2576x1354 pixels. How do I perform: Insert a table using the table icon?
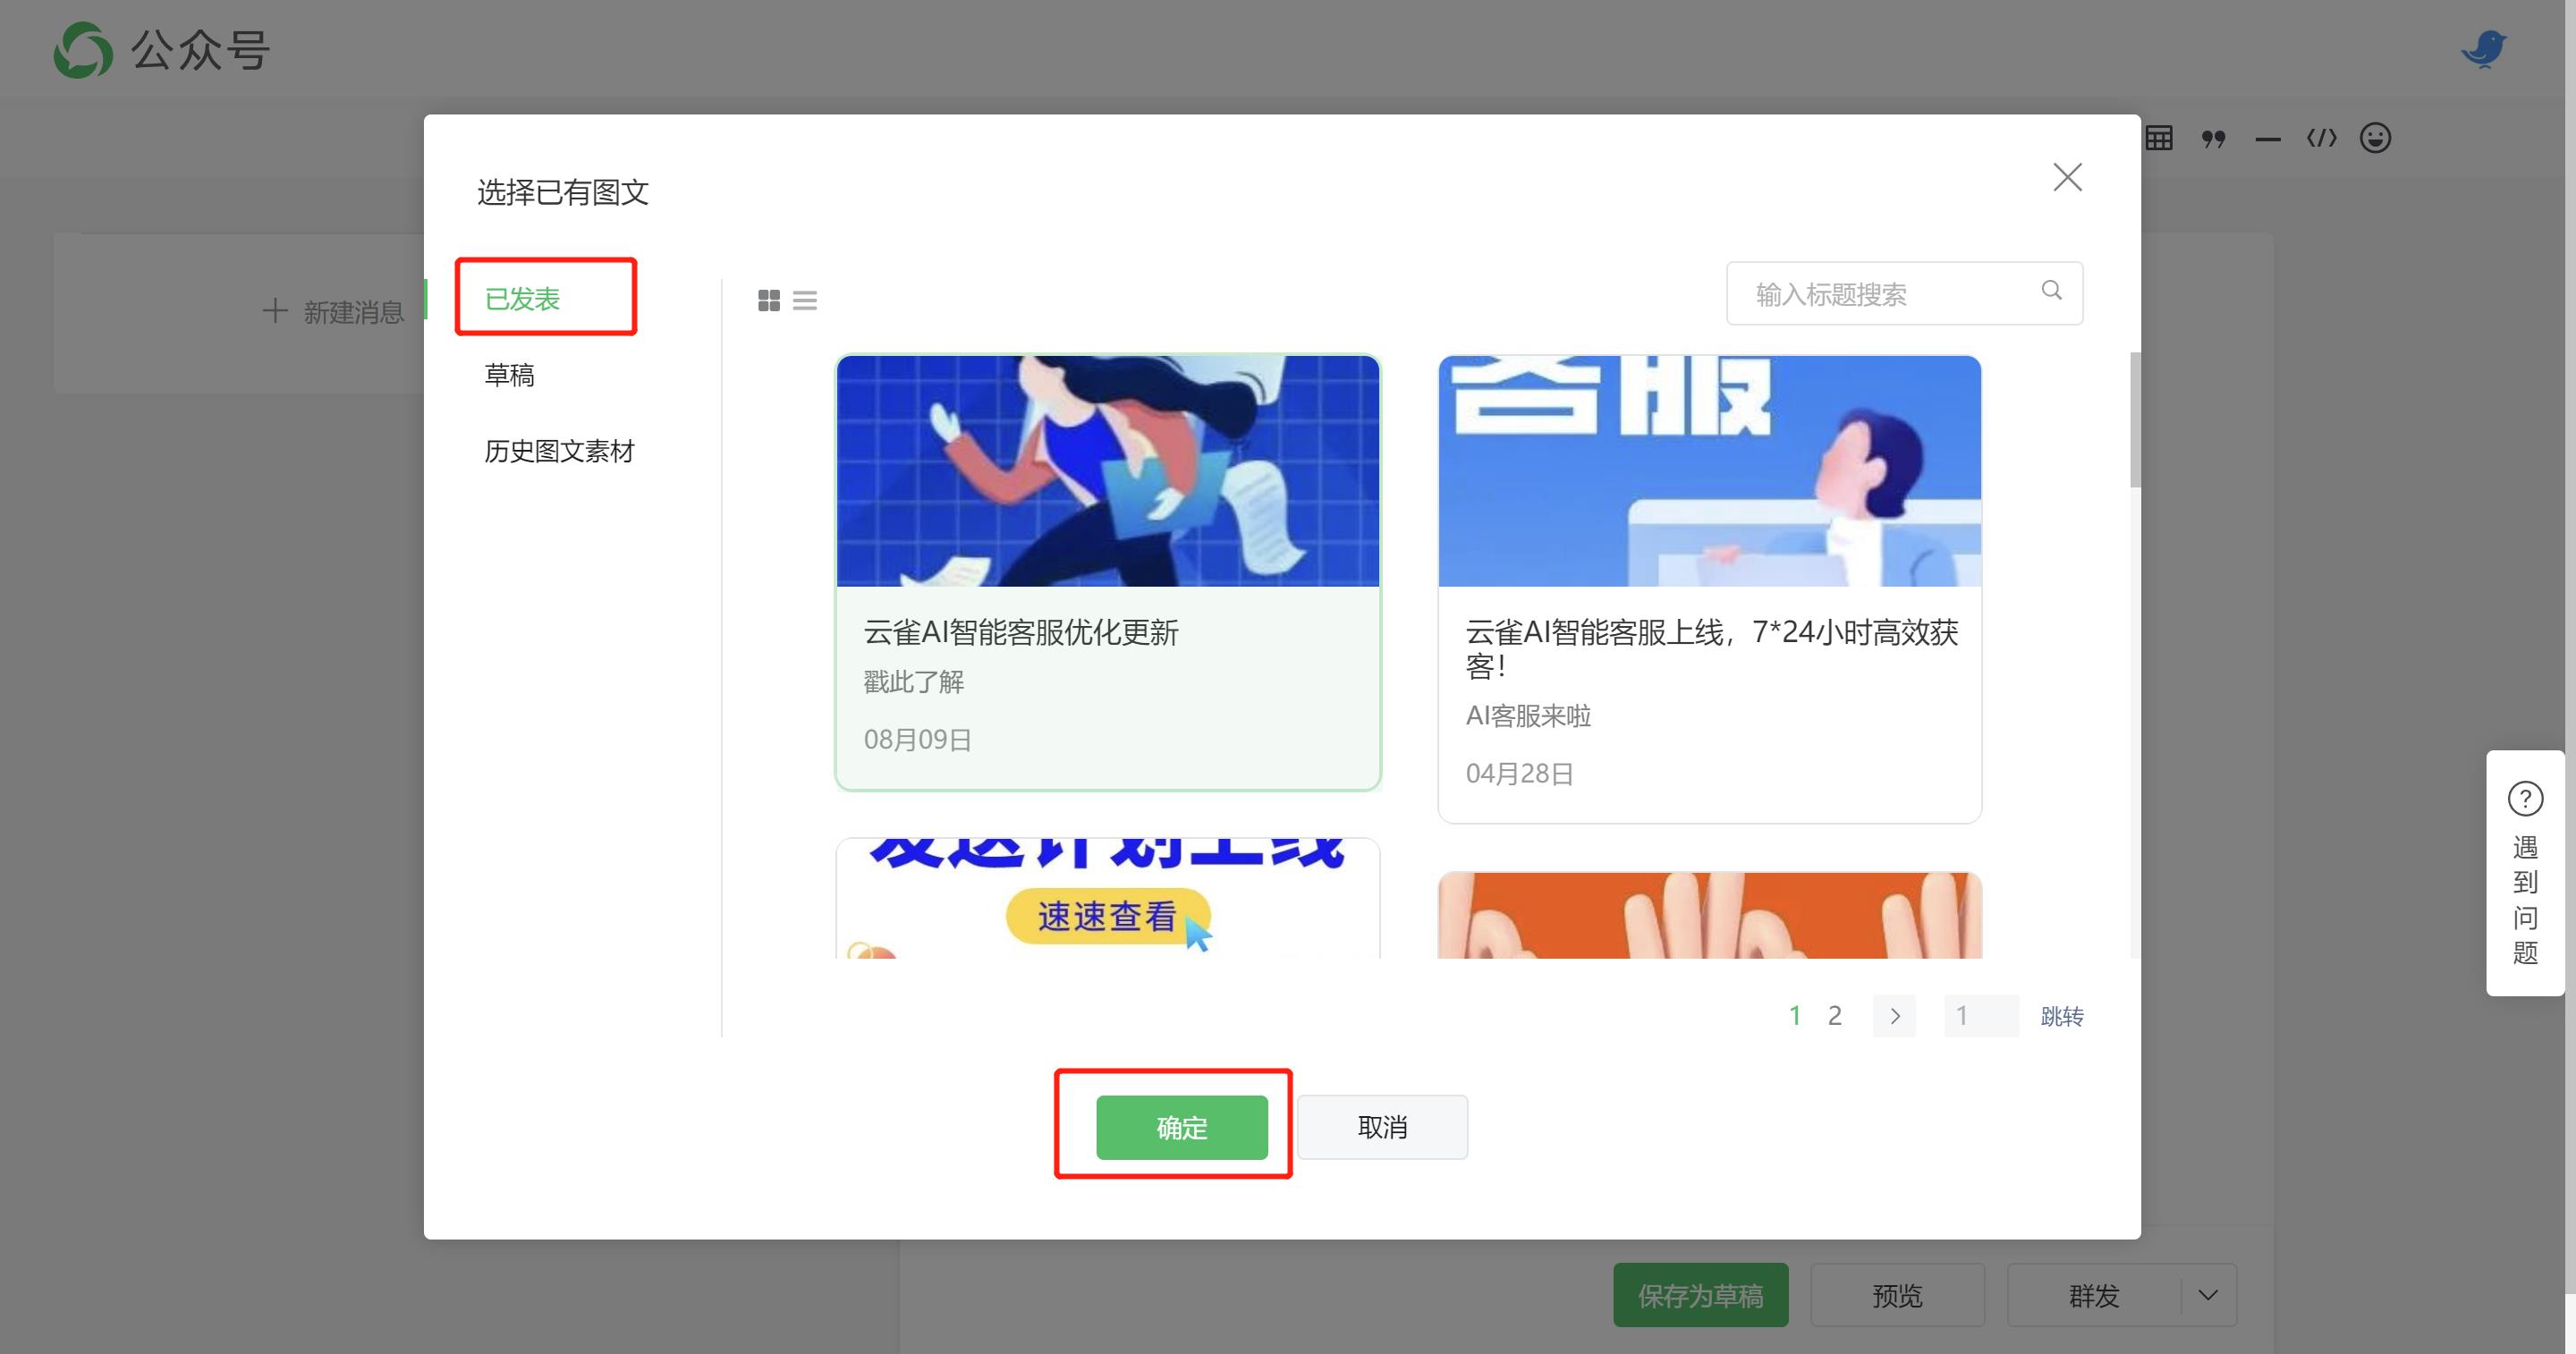(x=2159, y=137)
